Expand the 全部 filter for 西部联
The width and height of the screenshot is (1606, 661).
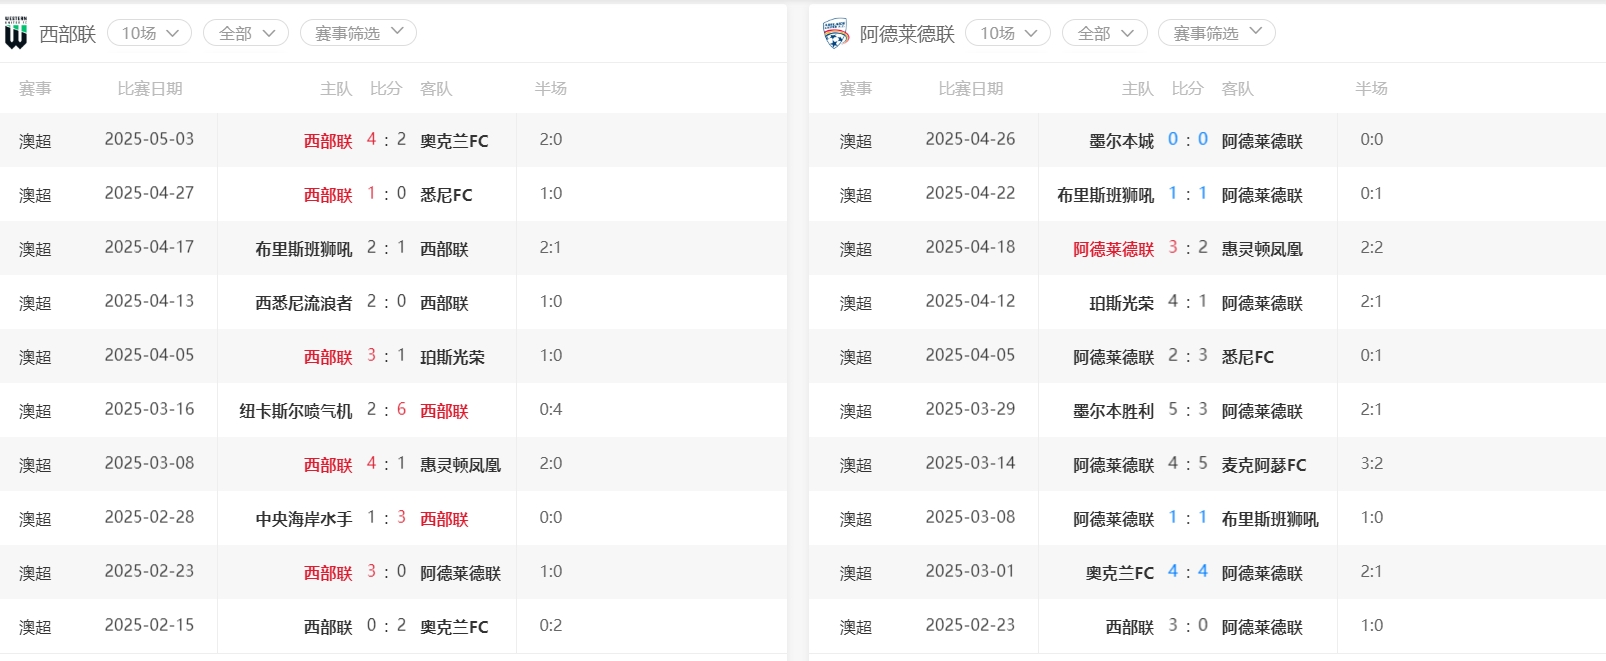pos(246,33)
